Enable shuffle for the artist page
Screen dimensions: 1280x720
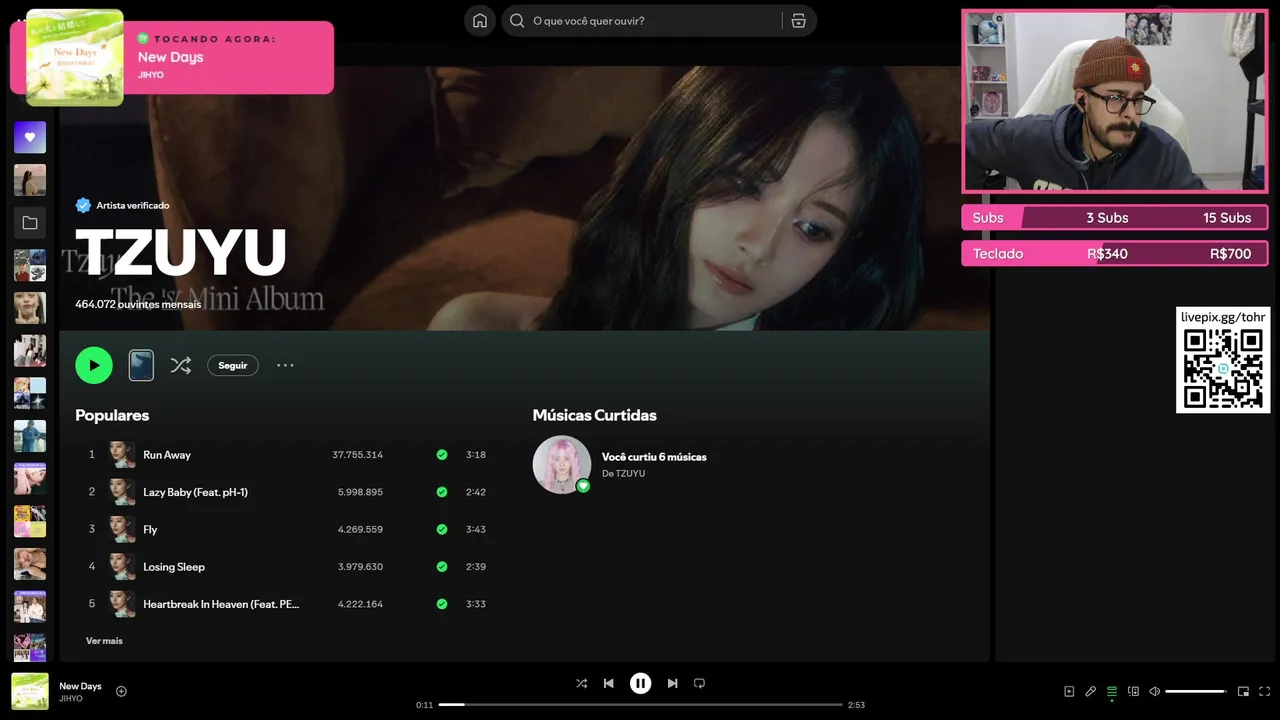180,366
